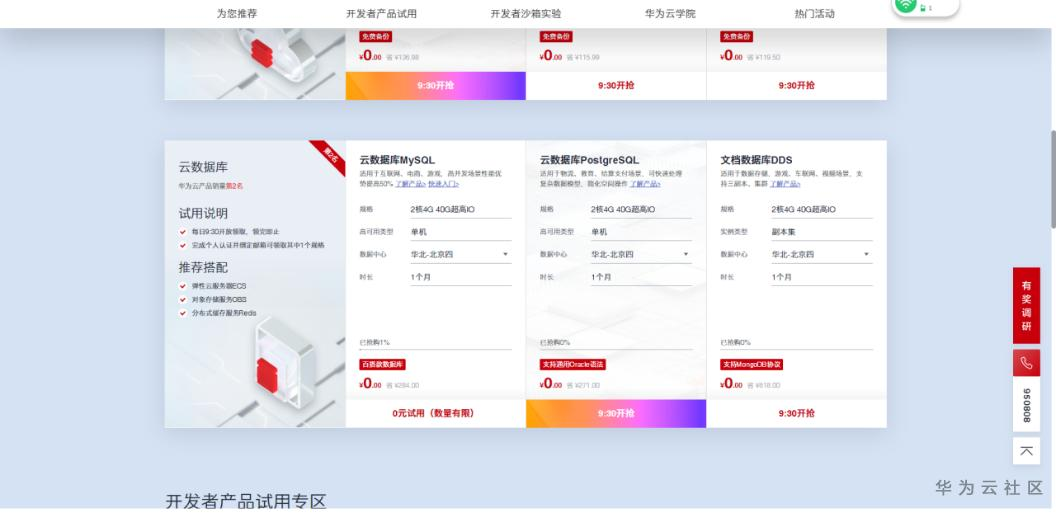This screenshot has width=1056, height=513.
Task: Click the 云数据库MySQL card title
Action: [397, 160]
